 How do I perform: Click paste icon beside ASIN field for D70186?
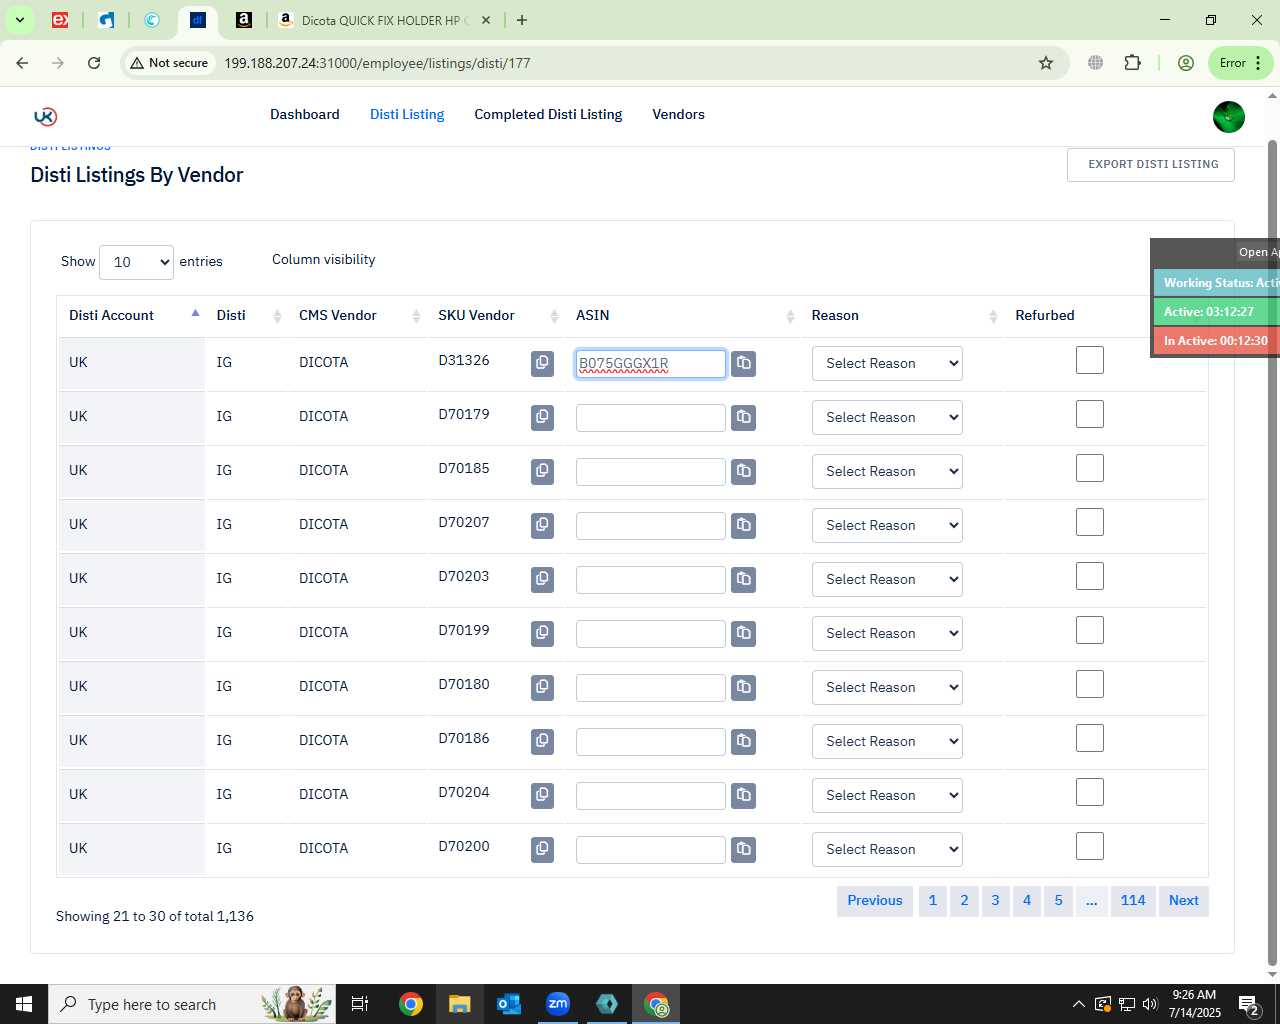click(743, 741)
